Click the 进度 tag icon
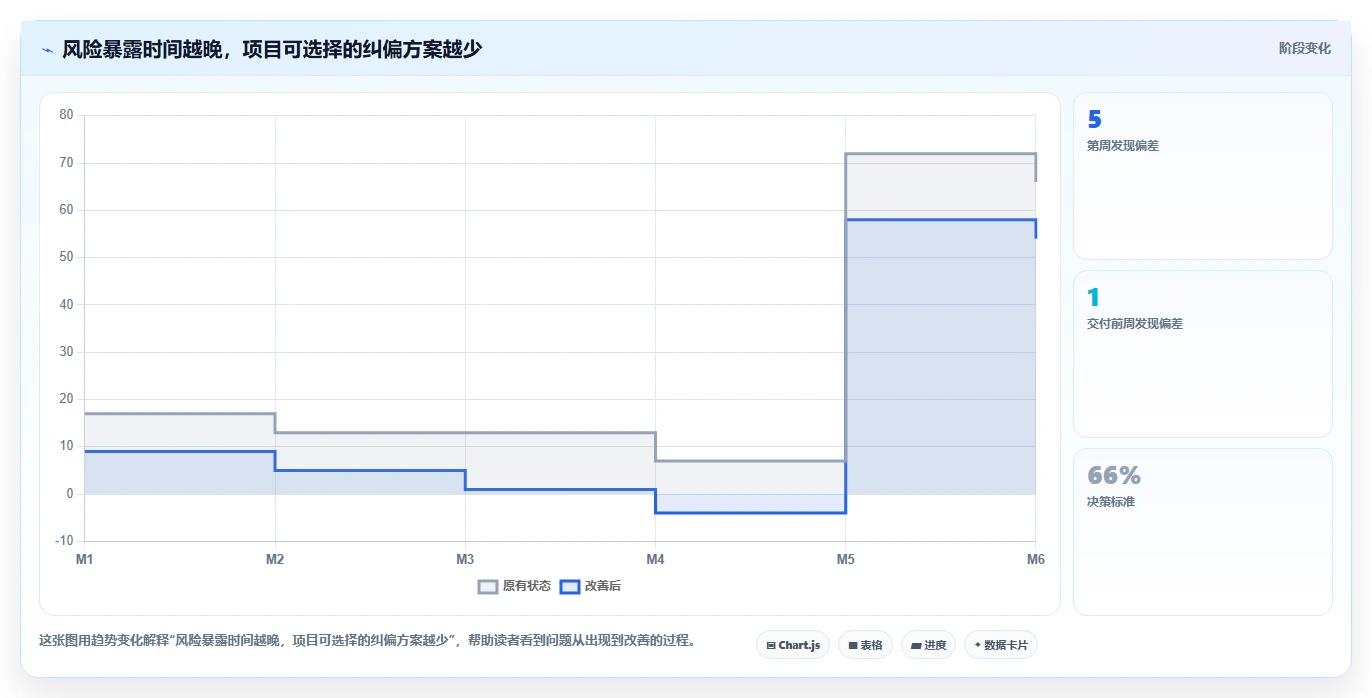Image resolution: width=1372 pixels, height=698 pixels. coord(915,646)
